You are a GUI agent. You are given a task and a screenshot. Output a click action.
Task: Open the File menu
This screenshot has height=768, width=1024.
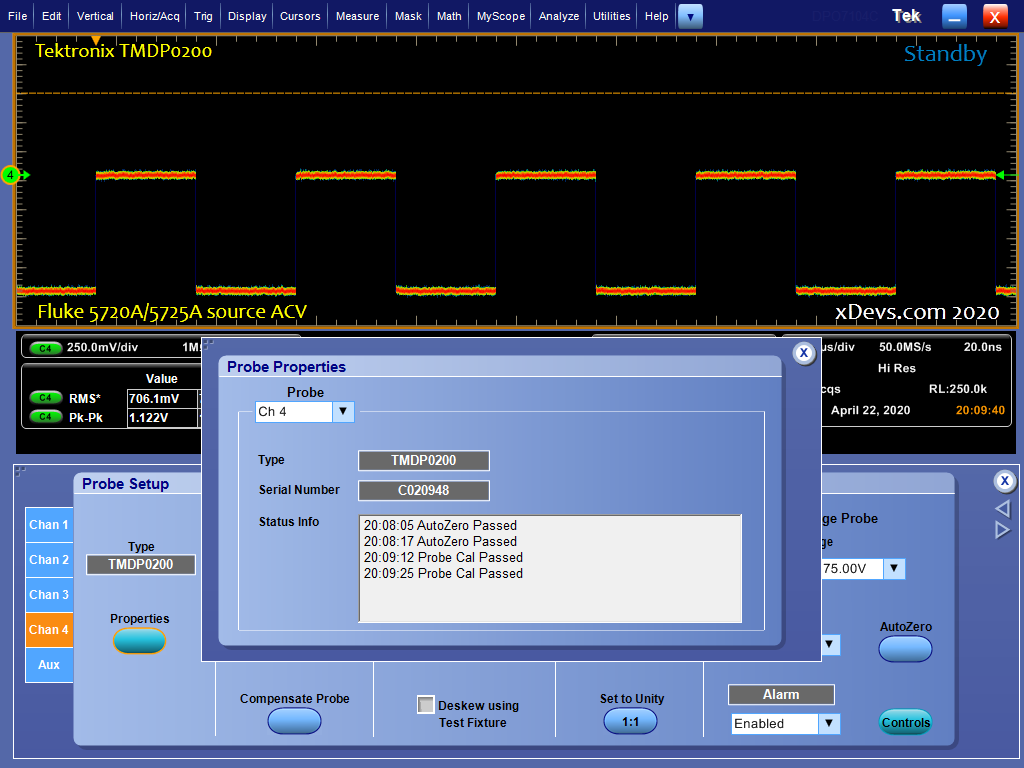pyautogui.click(x=18, y=16)
